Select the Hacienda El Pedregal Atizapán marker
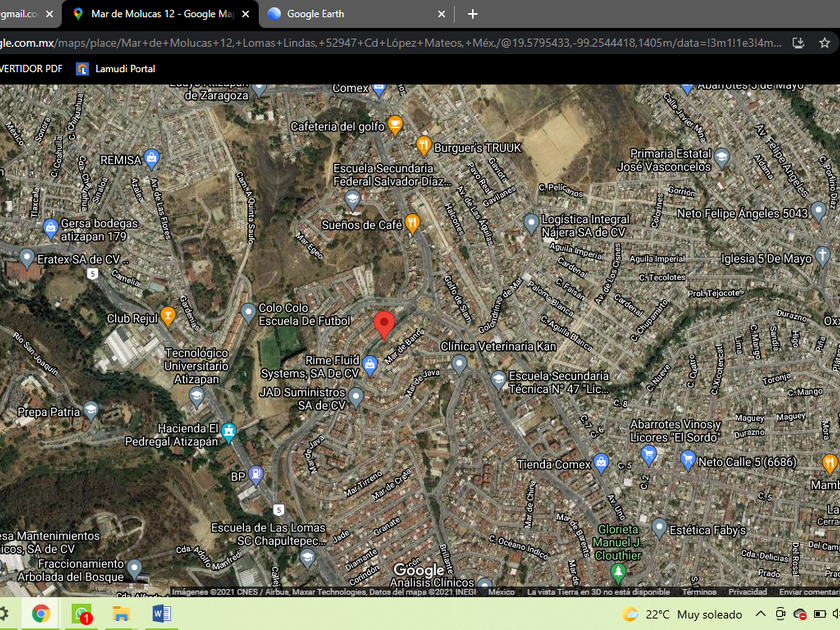840x630 pixels. (229, 433)
